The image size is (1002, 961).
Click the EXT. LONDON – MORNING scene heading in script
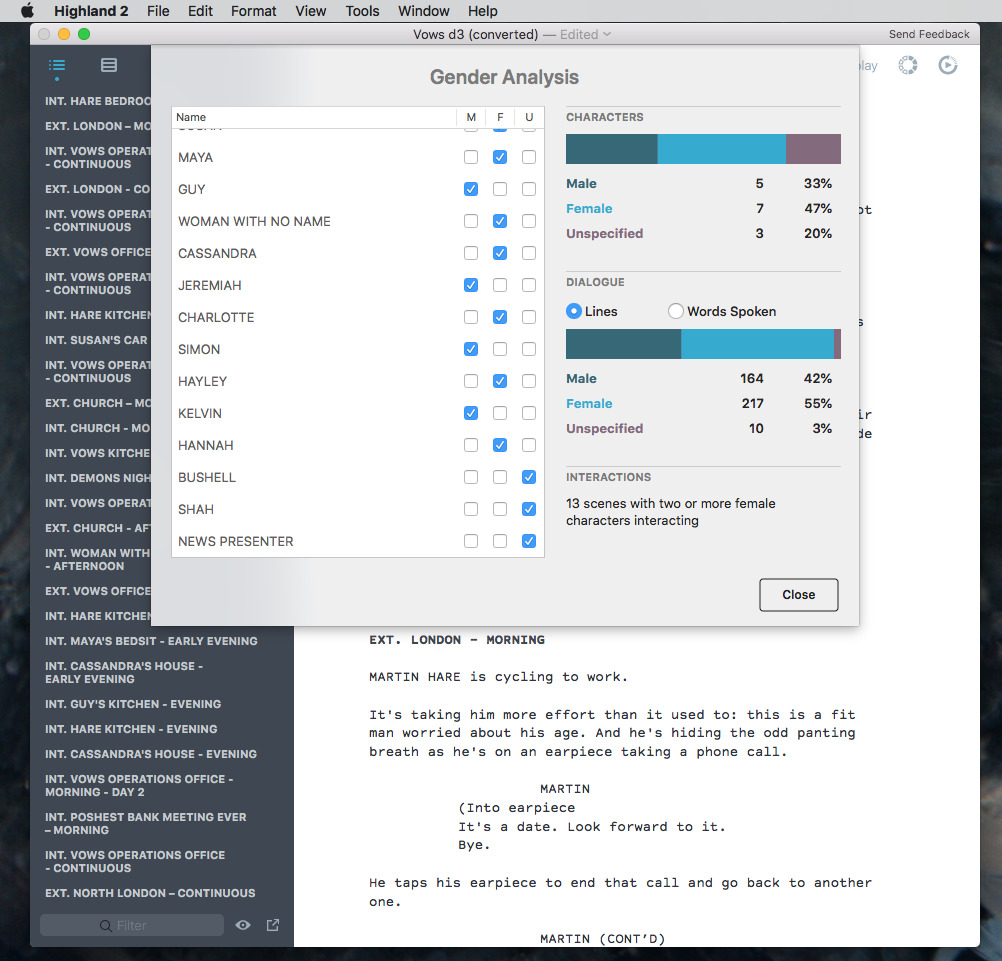click(x=457, y=640)
